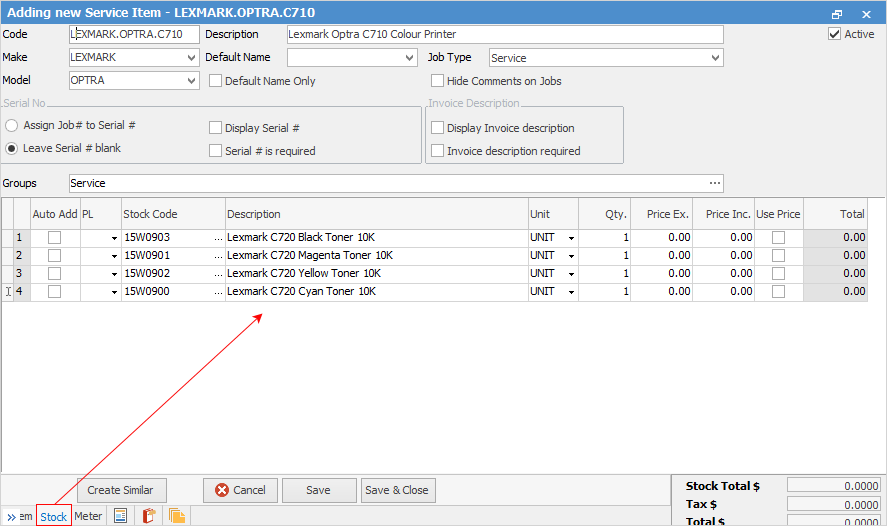Tick Auto Add for Magenta Toner row
Viewport: 887px width, 526px height.
pos(54,256)
